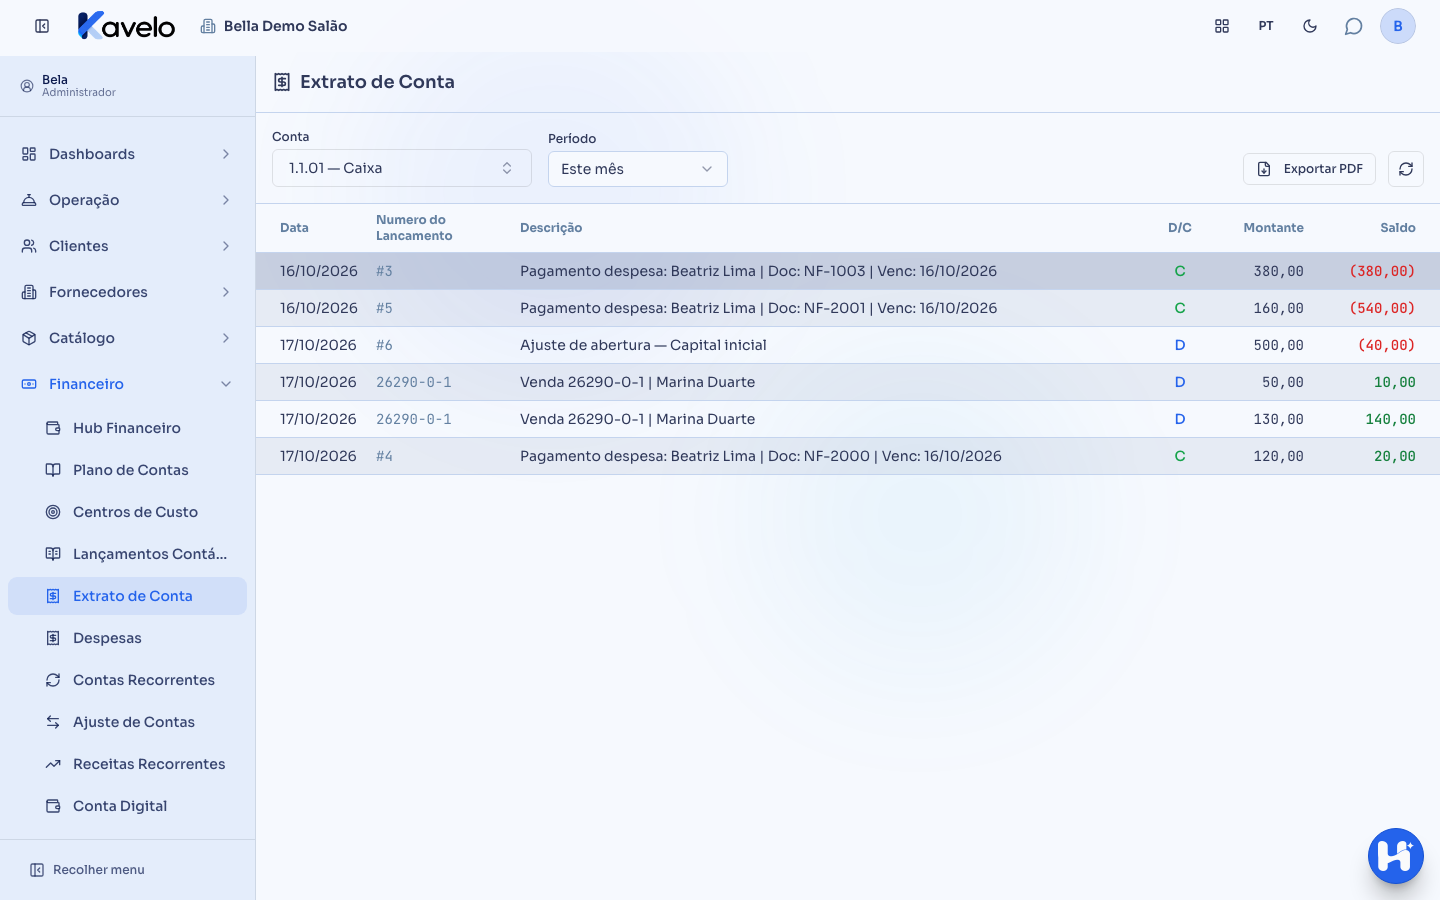
Task: Click the Saldo column header
Action: tap(1398, 228)
